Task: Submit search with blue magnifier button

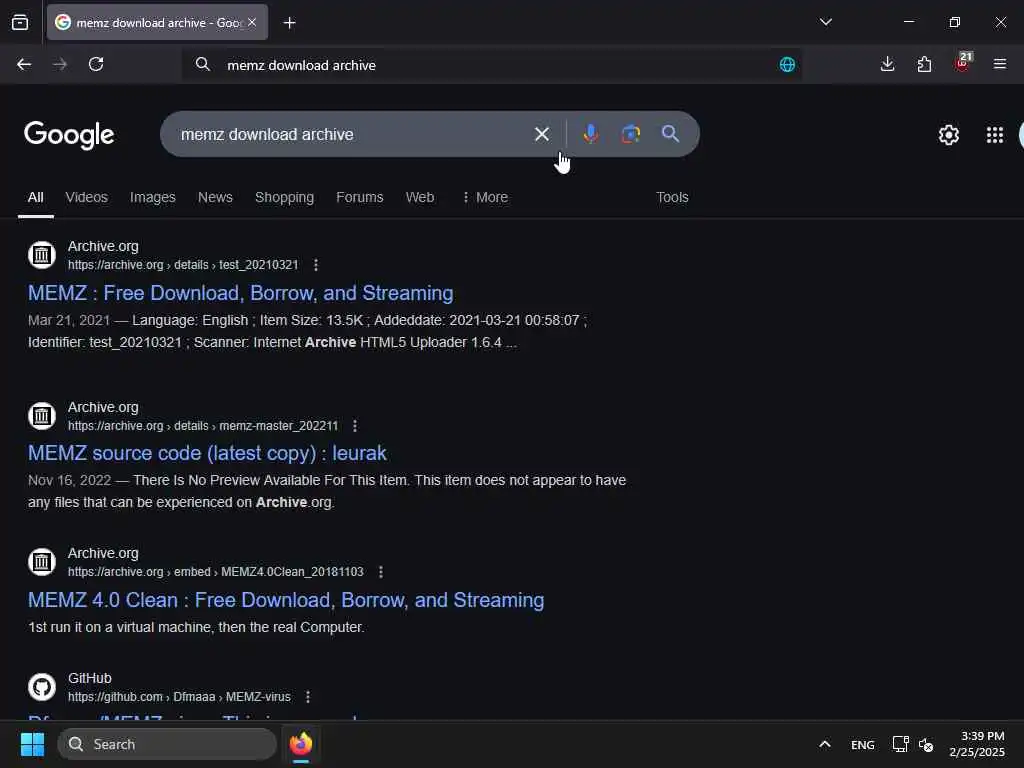Action: pos(670,134)
